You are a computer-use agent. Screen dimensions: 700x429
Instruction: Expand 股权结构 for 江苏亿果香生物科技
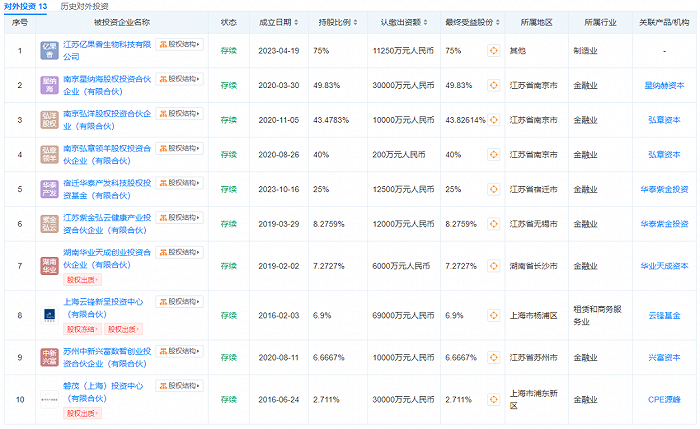[180, 44]
